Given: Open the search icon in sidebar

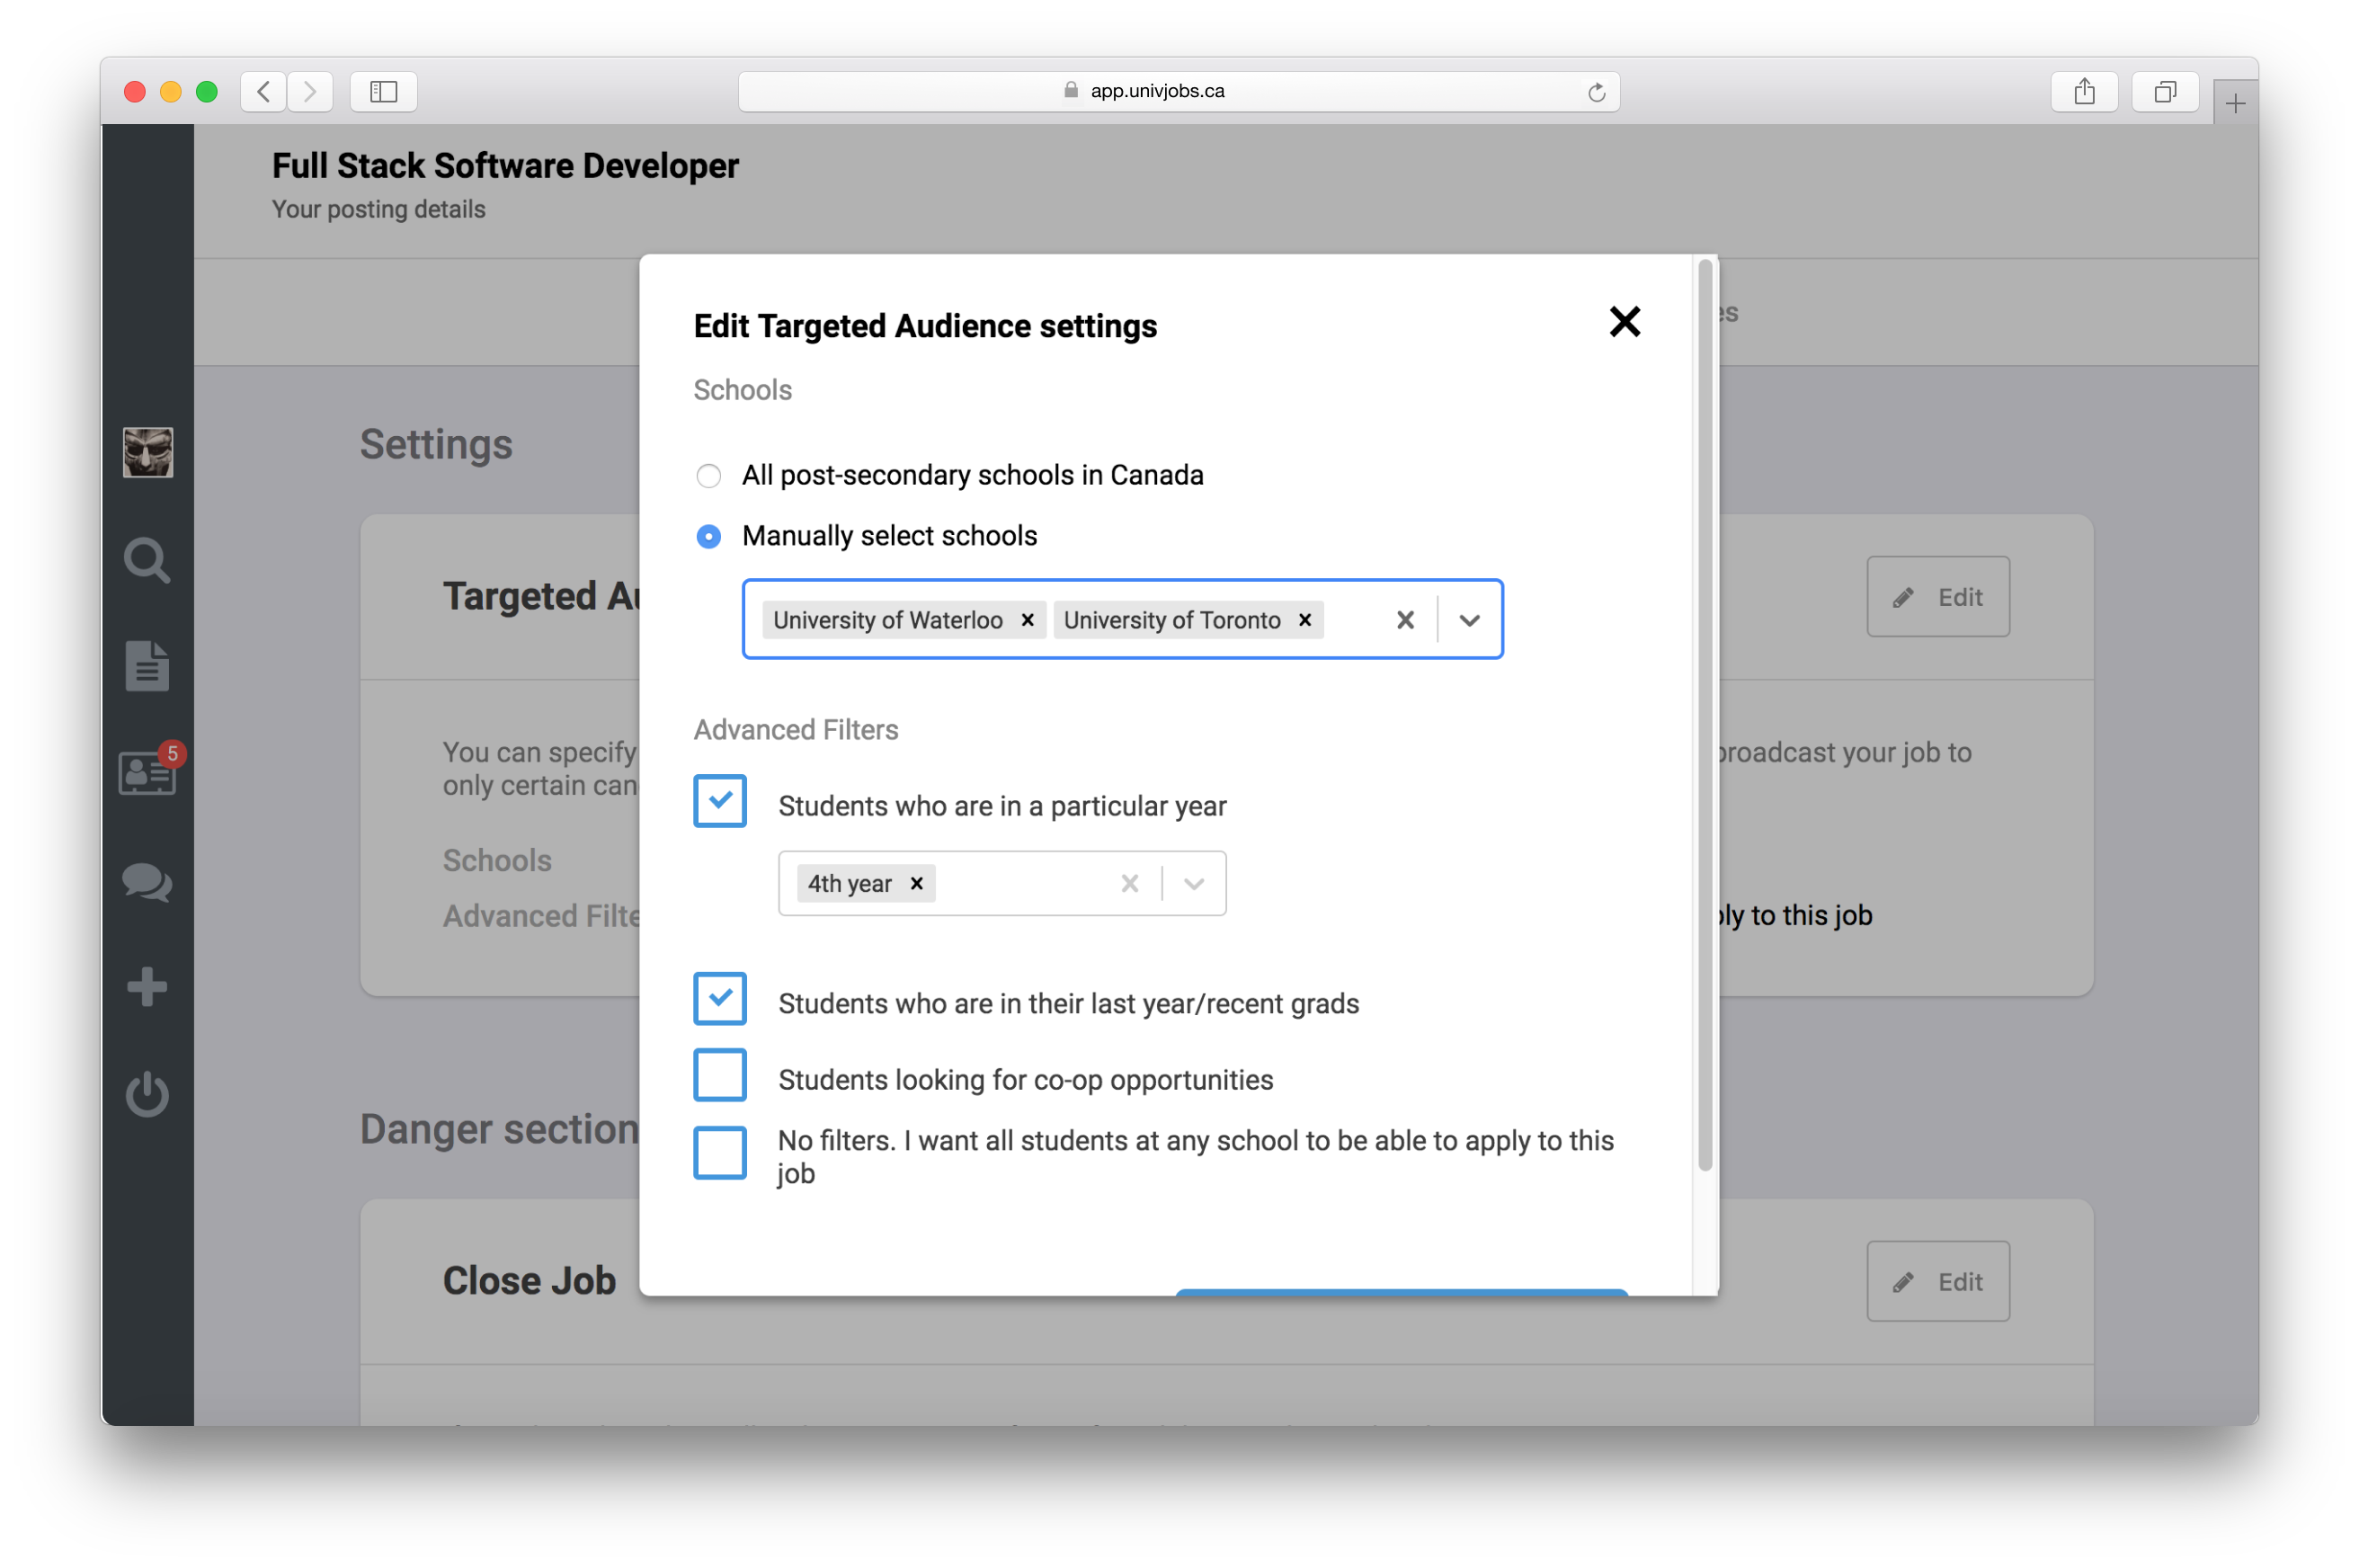Looking at the screenshot, I should click(147, 560).
